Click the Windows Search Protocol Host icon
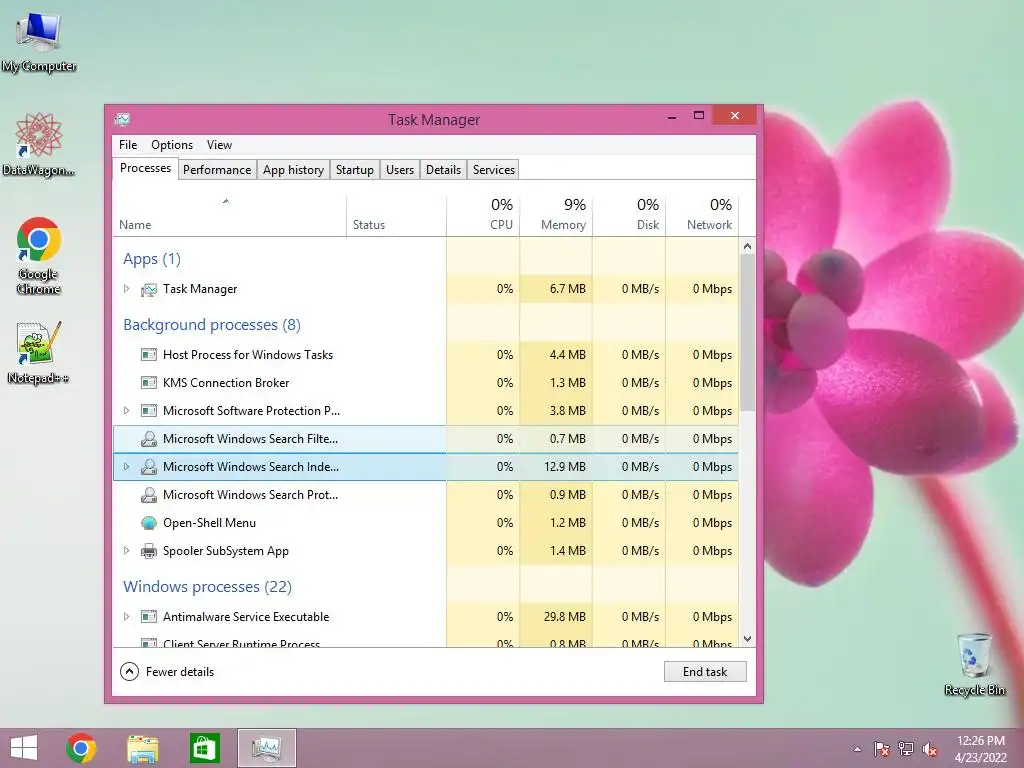This screenshot has height=768, width=1024. tap(149, 495)
